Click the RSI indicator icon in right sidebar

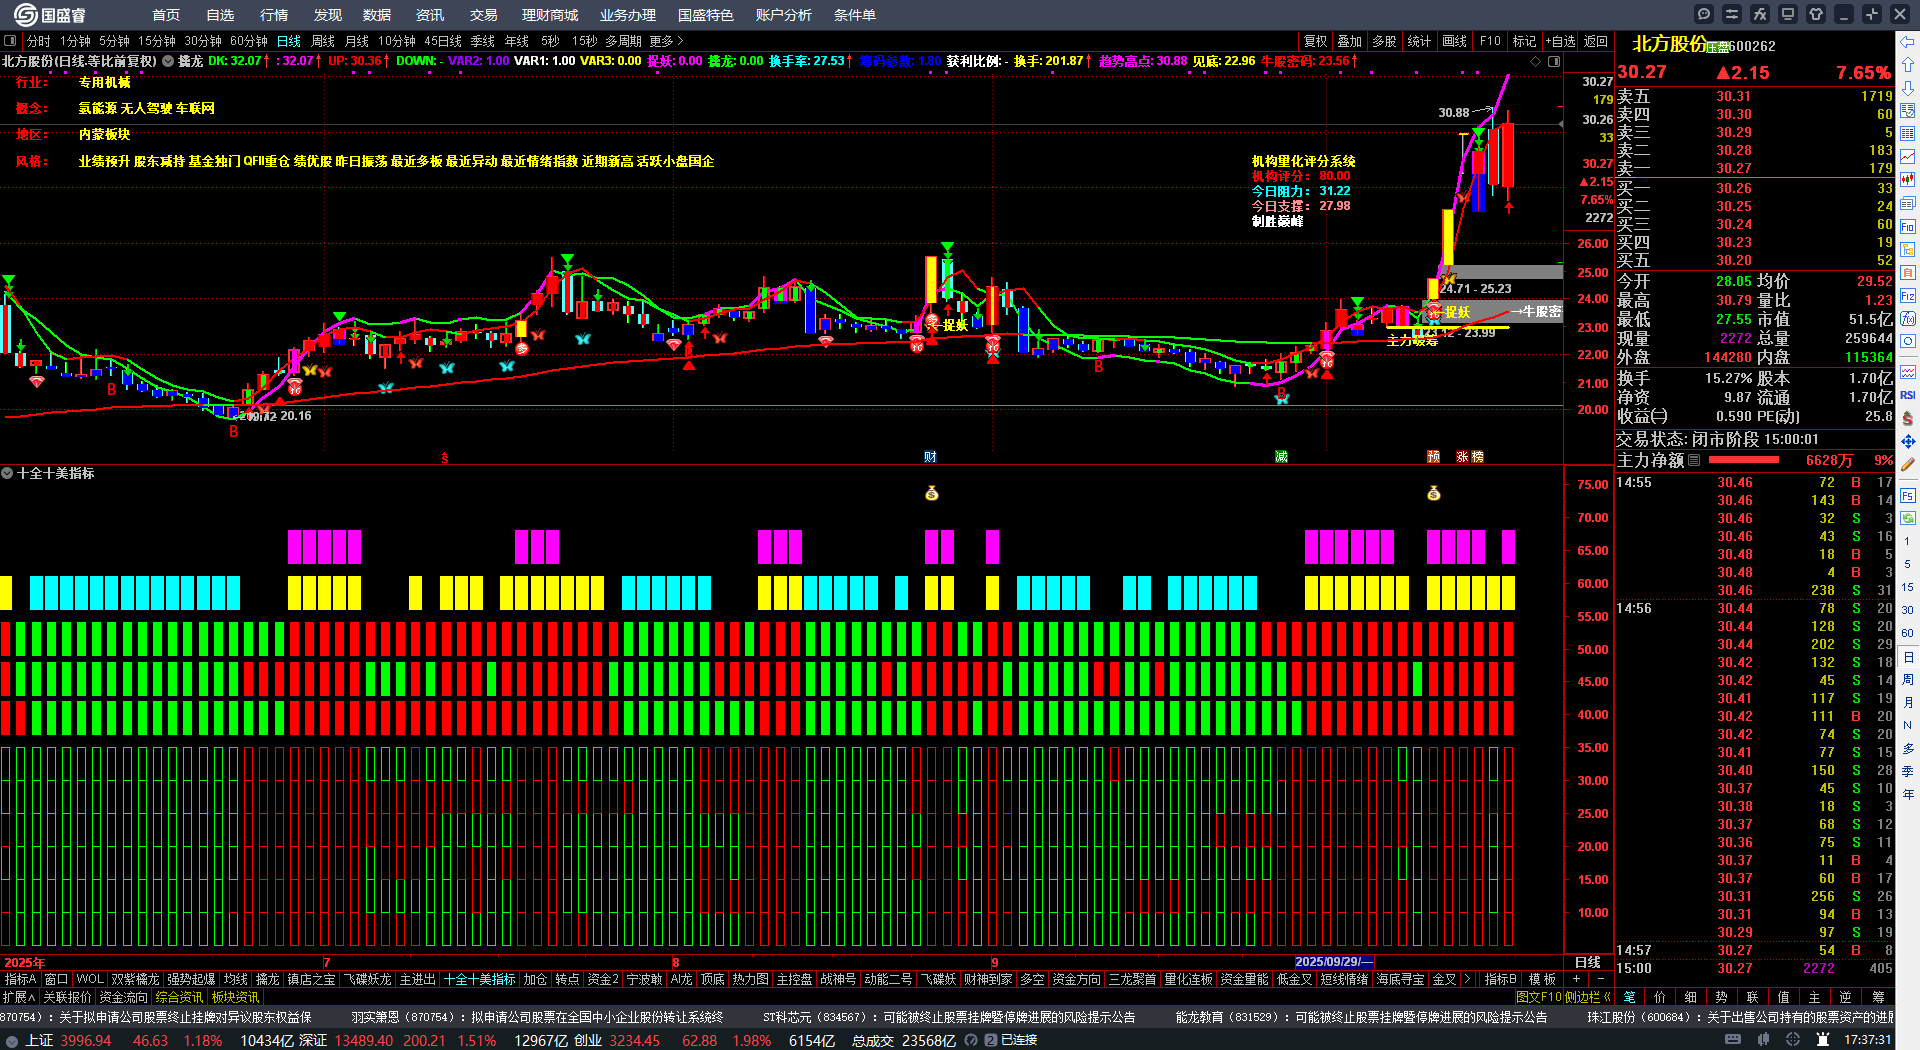[x=1908, y=395]
